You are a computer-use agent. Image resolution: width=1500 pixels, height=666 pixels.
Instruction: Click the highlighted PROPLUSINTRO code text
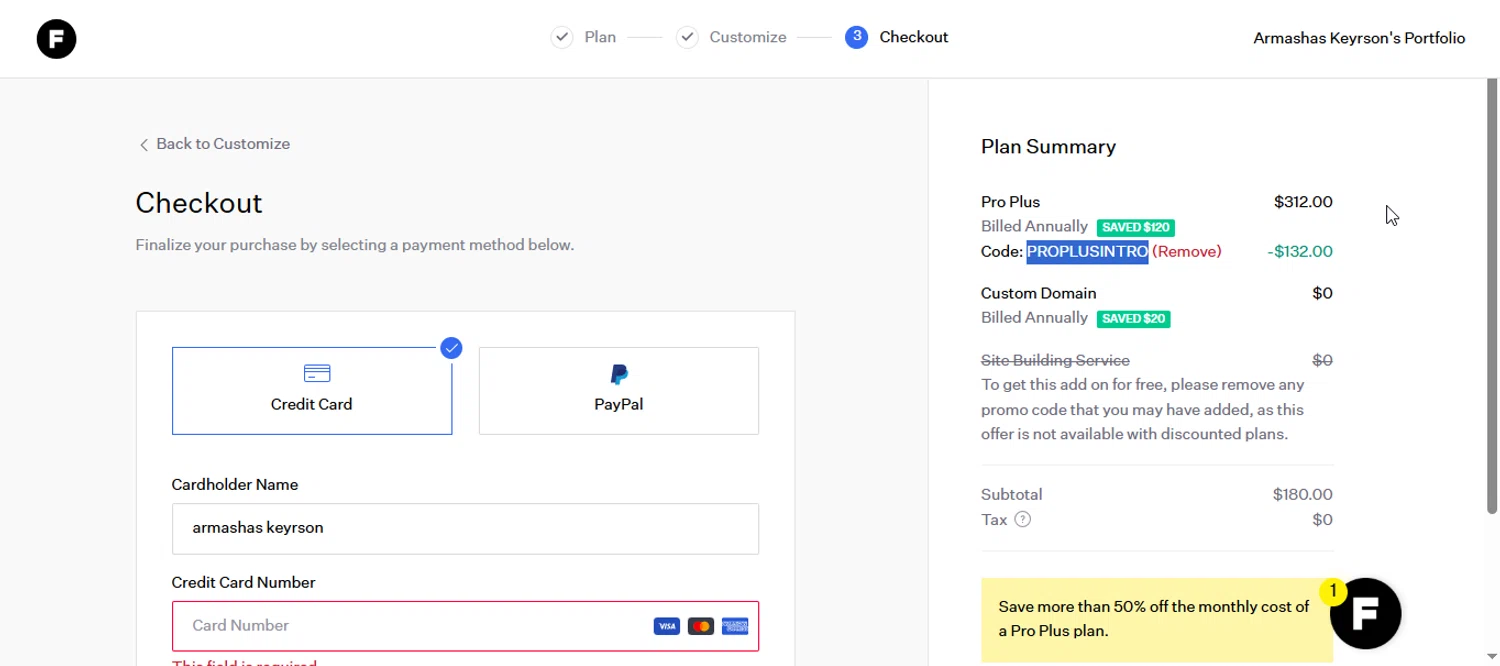tap(1087, 251)
